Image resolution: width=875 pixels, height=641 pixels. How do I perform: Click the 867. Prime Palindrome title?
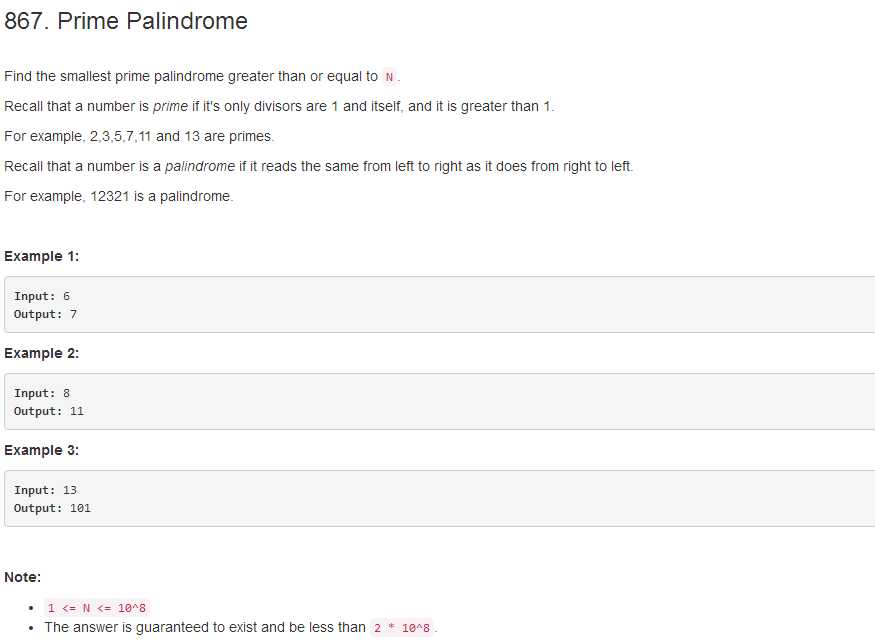(126, 21)
